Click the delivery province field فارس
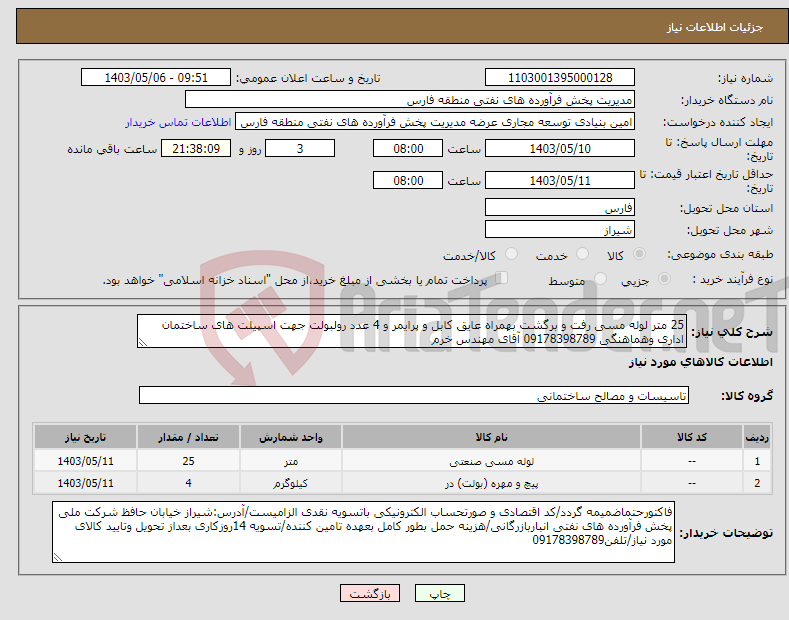The height and width of the screenshot is (620, 789). (560, 207)
